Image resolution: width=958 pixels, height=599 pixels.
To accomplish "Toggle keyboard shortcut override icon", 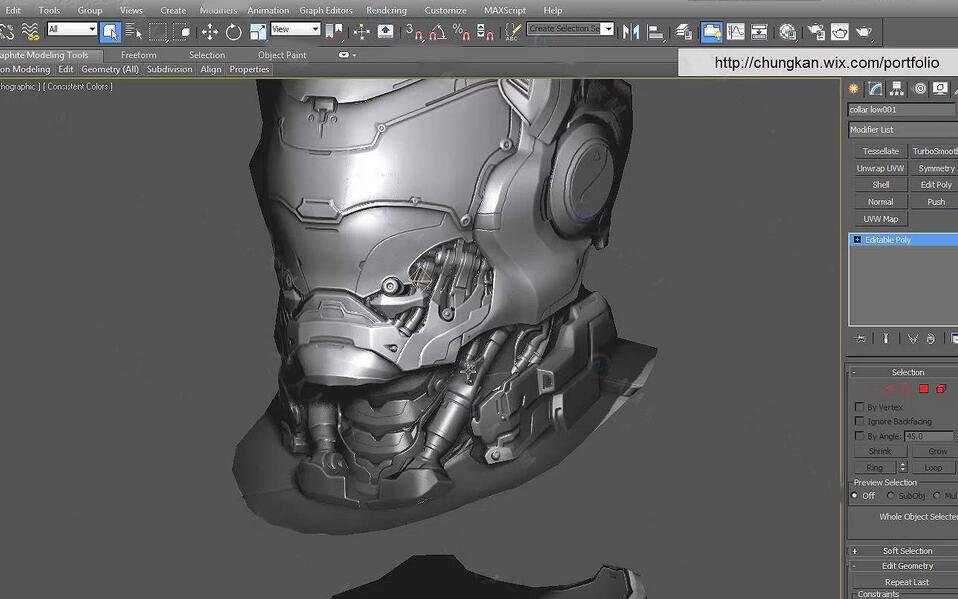I will tap(386, 32).
